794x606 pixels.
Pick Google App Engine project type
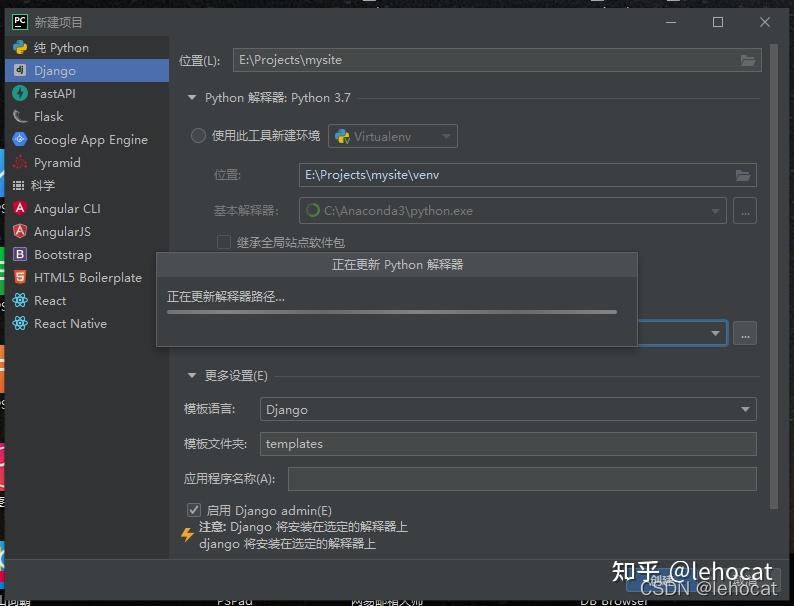(x=87, y=139)
